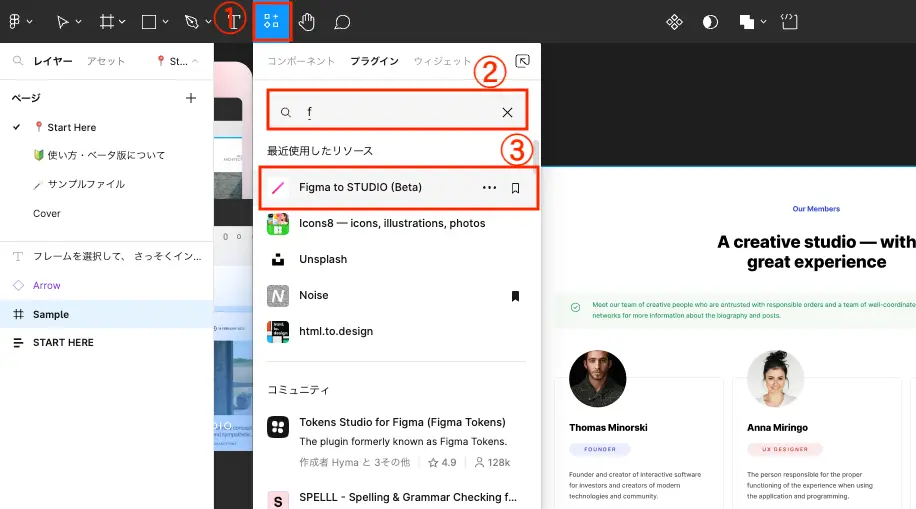This screenshot has width=916, height=509.
Task: Switch to the ウィジェット tab
Action: (x=442, y=61)
